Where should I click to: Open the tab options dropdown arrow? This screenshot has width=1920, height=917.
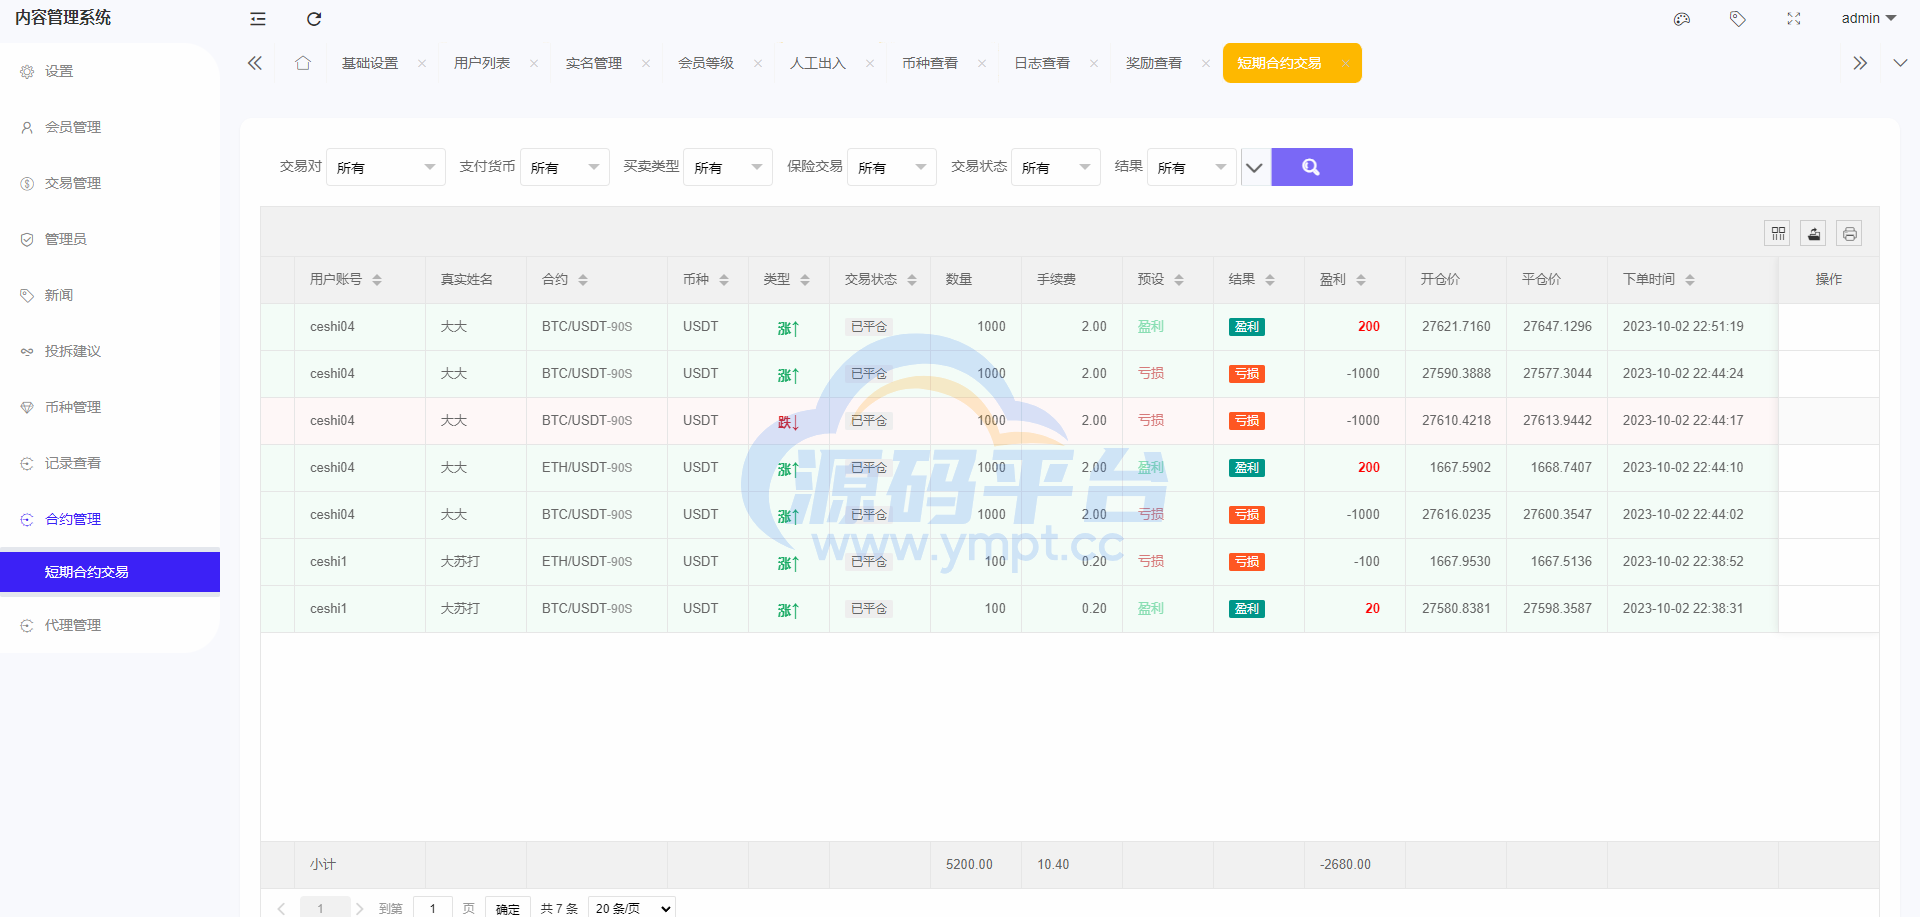pyautogui.click(x=1900, y=63)
